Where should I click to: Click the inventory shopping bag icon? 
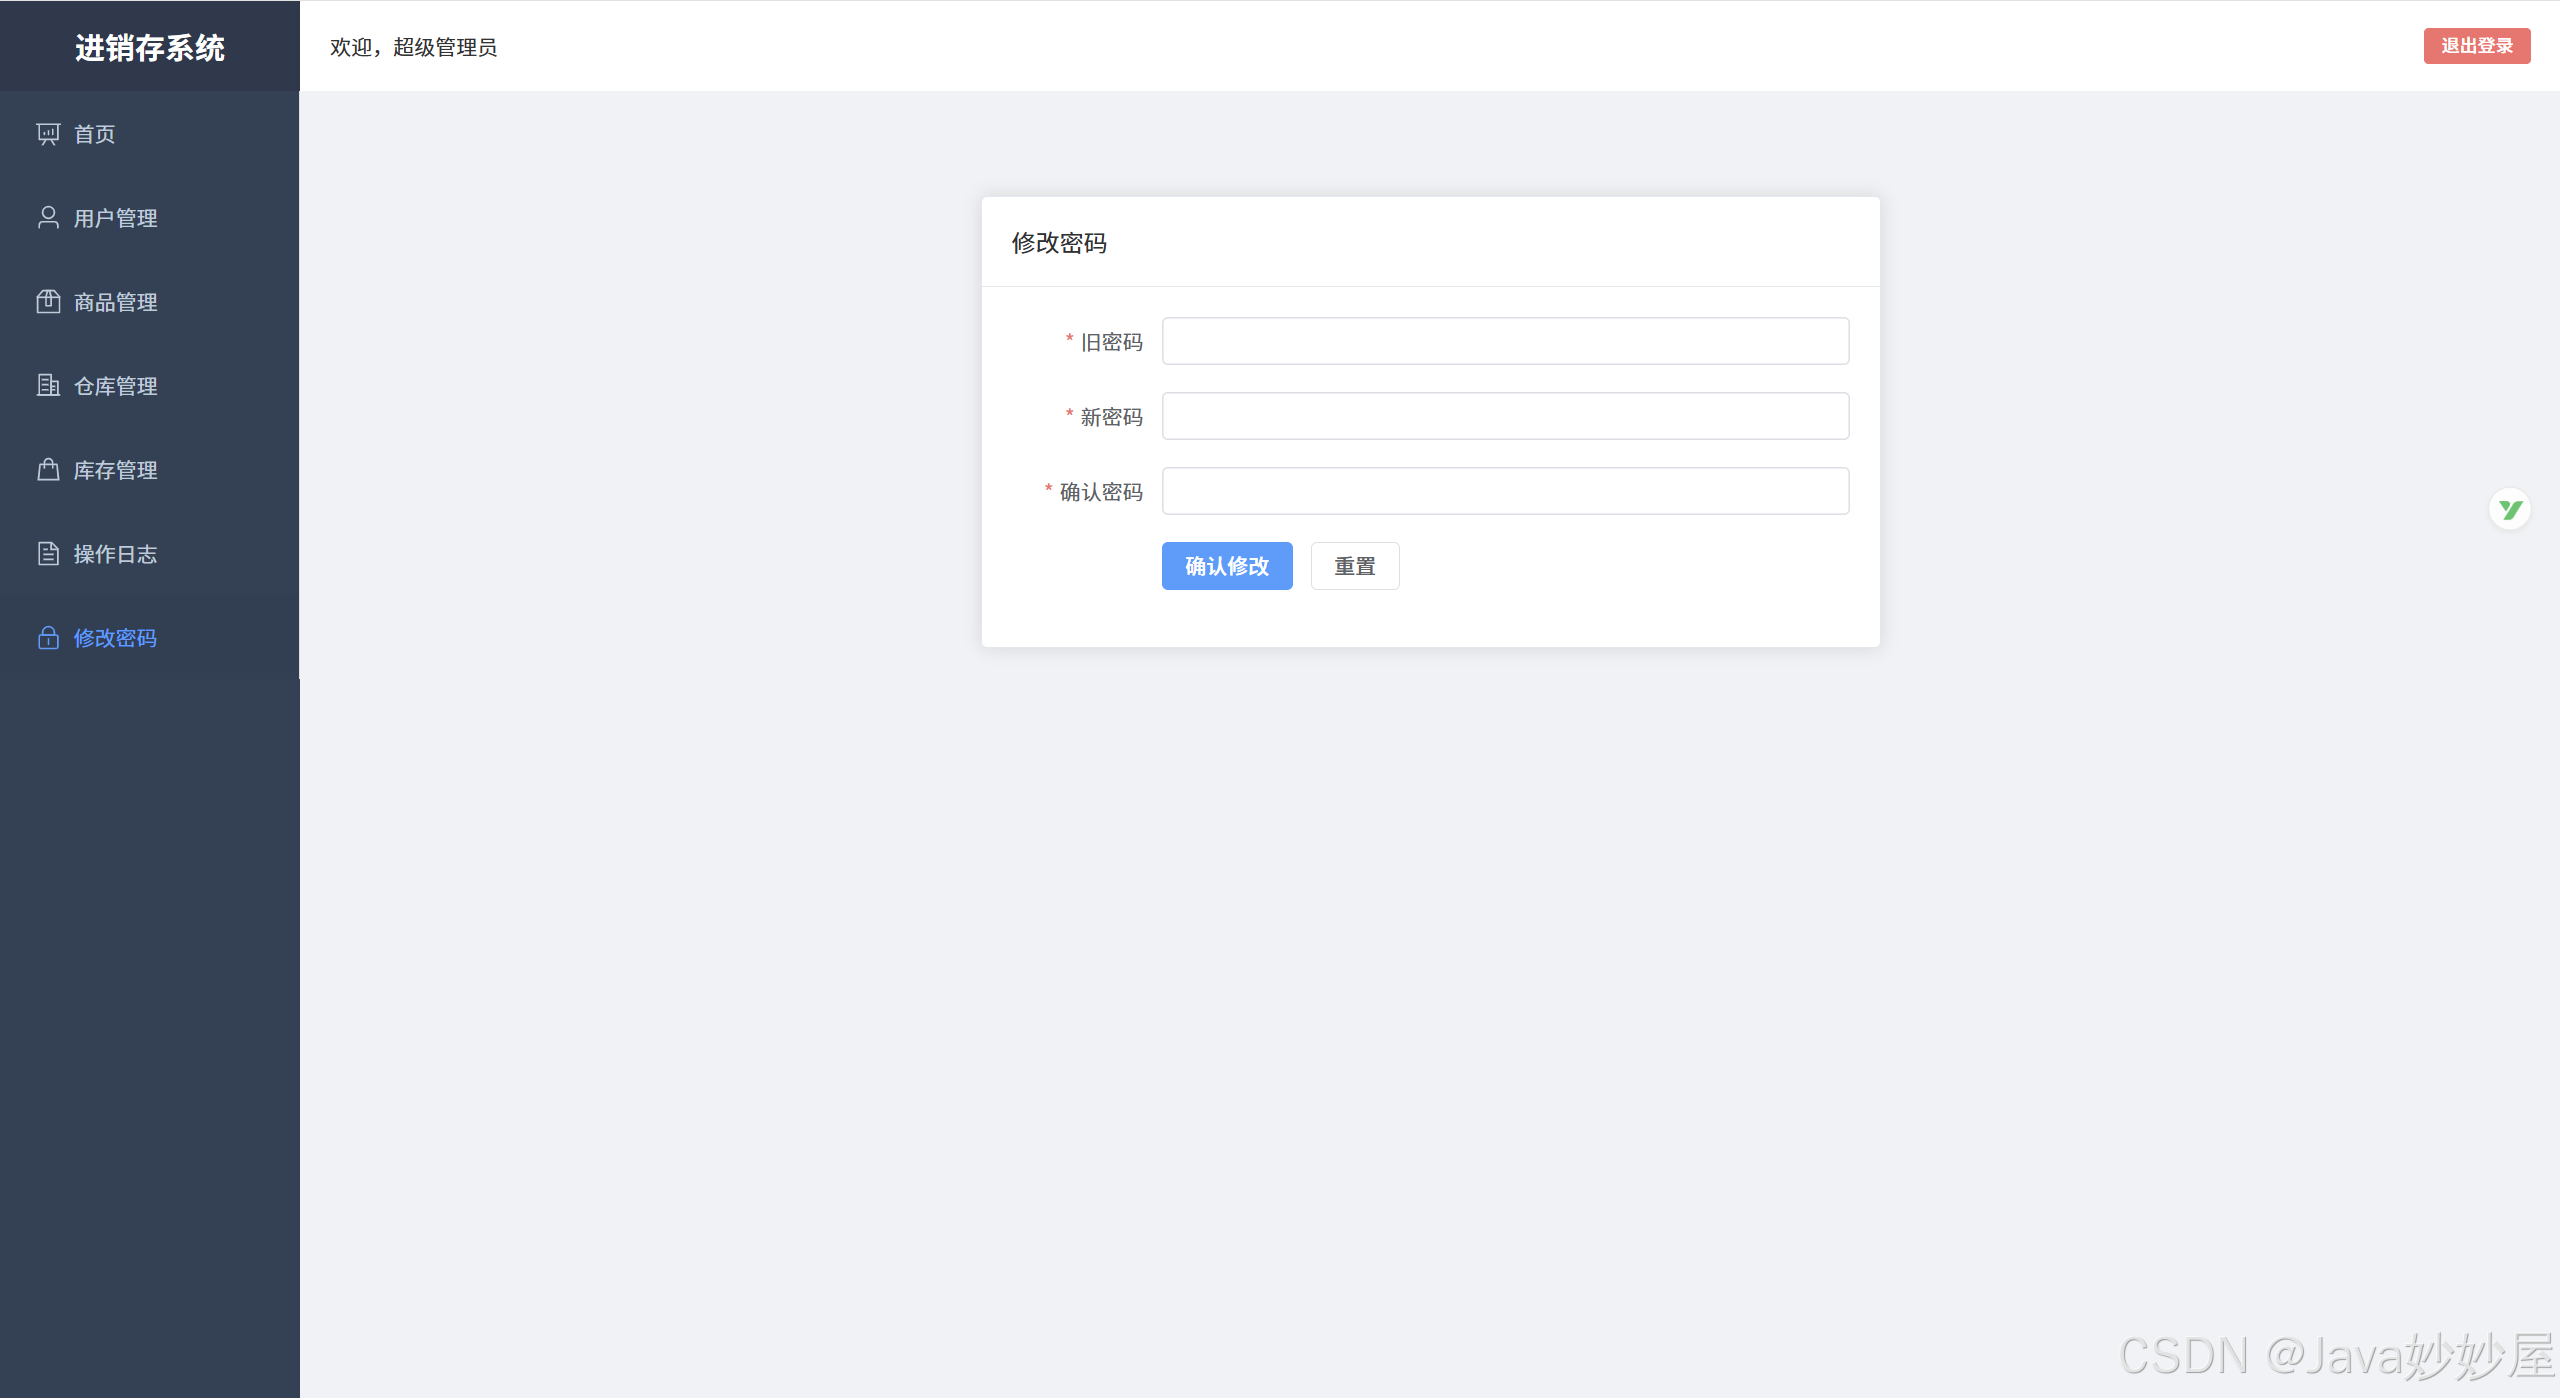48,470
